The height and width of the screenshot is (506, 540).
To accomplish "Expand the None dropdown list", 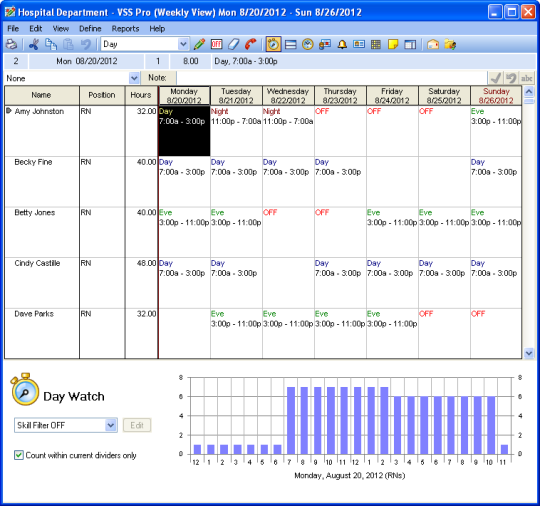I will point(134,78).
